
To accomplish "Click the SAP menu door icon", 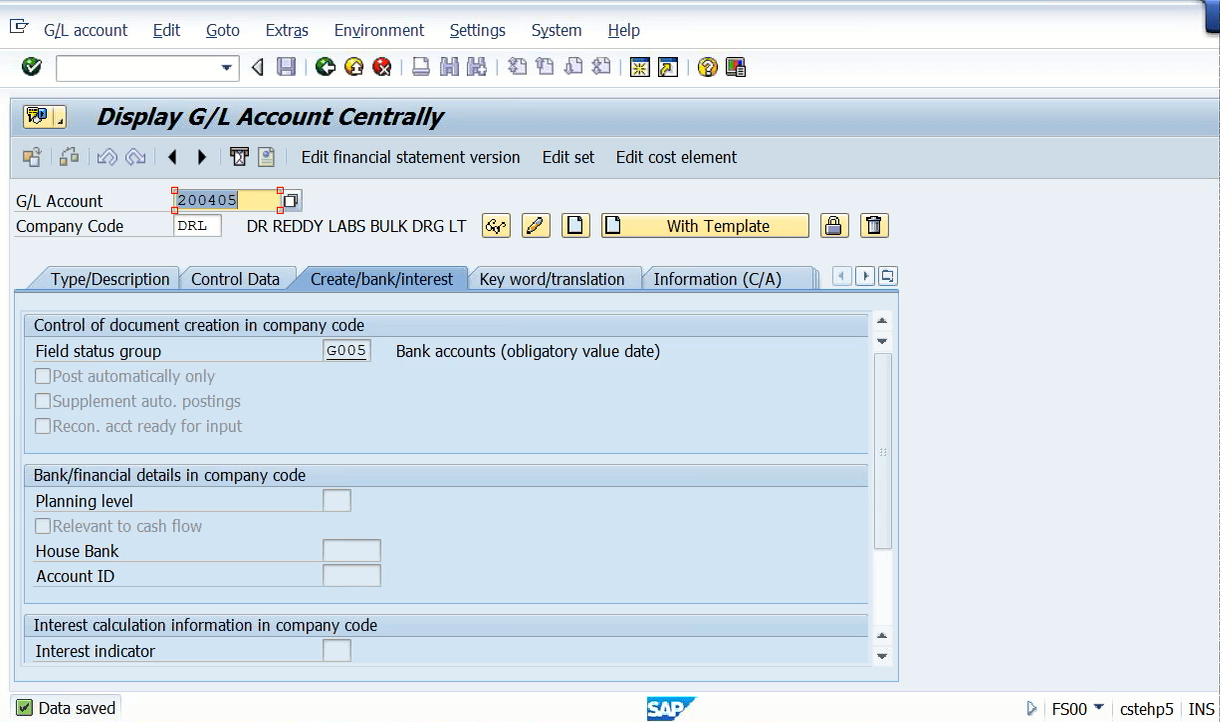I will point(18,28).
